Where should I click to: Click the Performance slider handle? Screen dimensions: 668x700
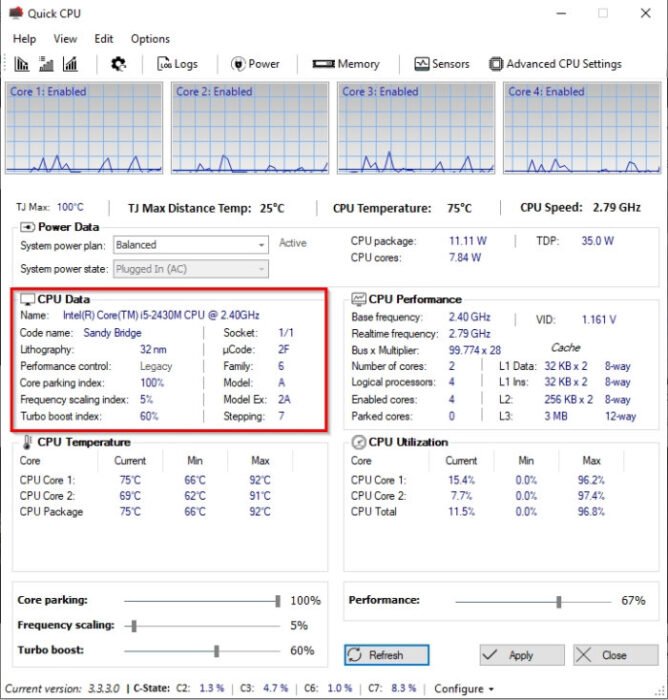(559, 602)
